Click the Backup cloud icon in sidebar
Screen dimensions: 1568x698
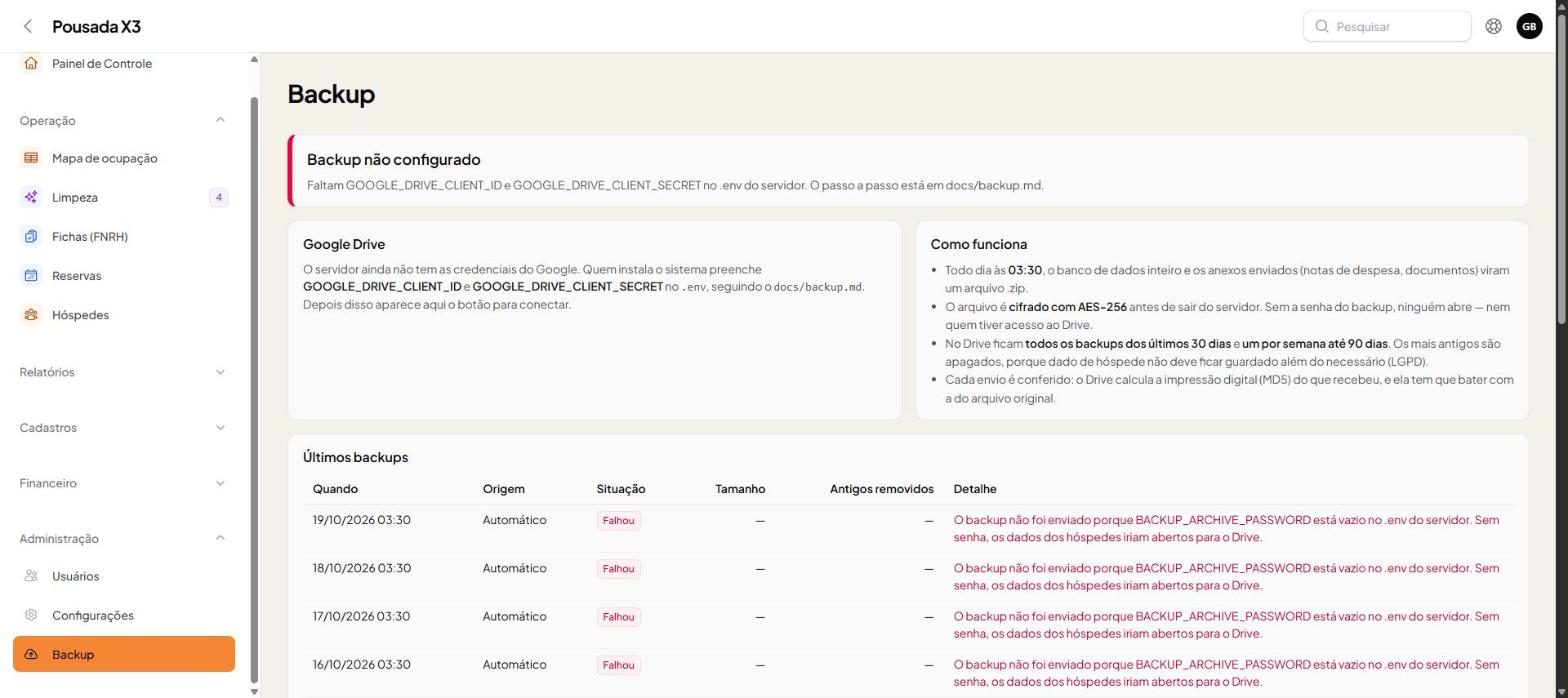pyautogui.click(x=31, y=654)
